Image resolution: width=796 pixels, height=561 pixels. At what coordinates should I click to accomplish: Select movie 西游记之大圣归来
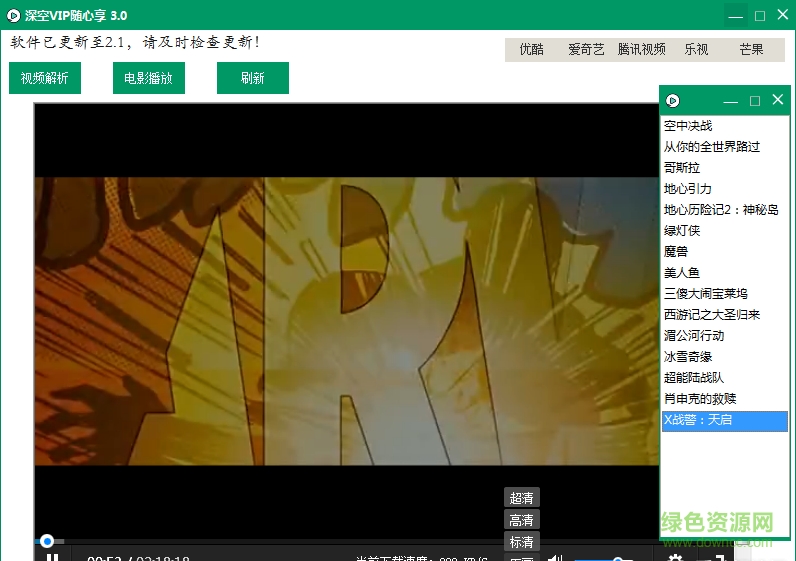pos(725,314)
